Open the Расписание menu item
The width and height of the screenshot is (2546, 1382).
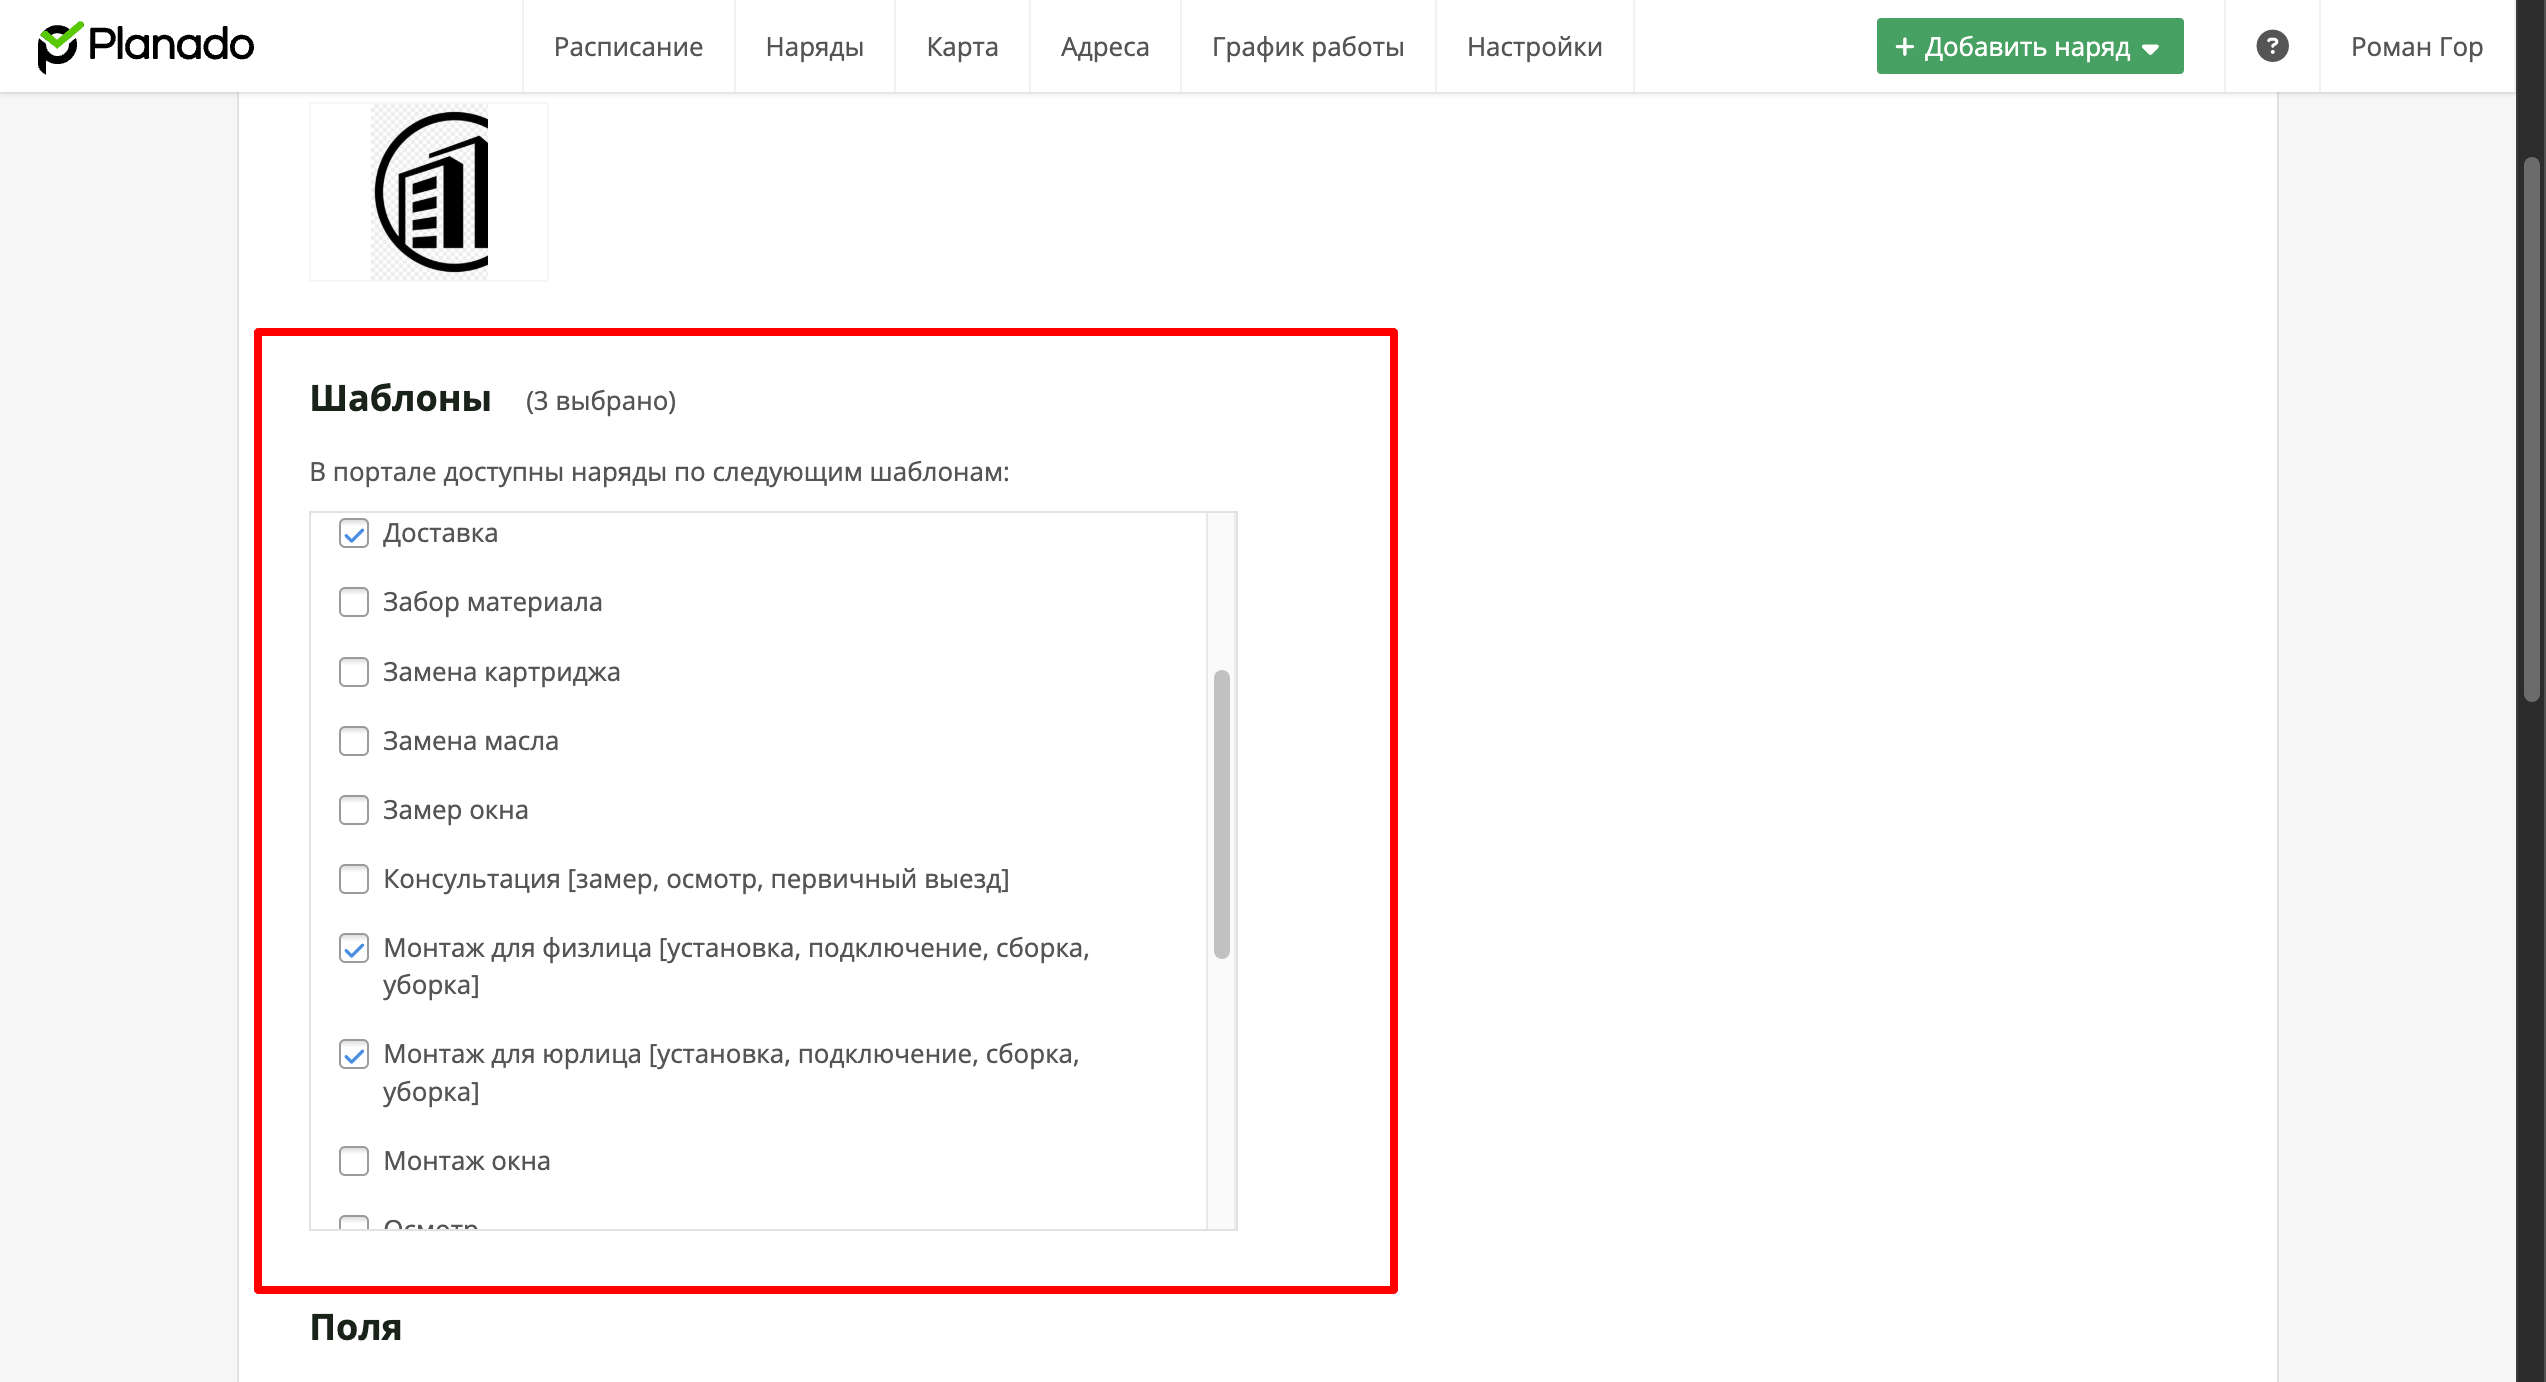coord(628,47)
